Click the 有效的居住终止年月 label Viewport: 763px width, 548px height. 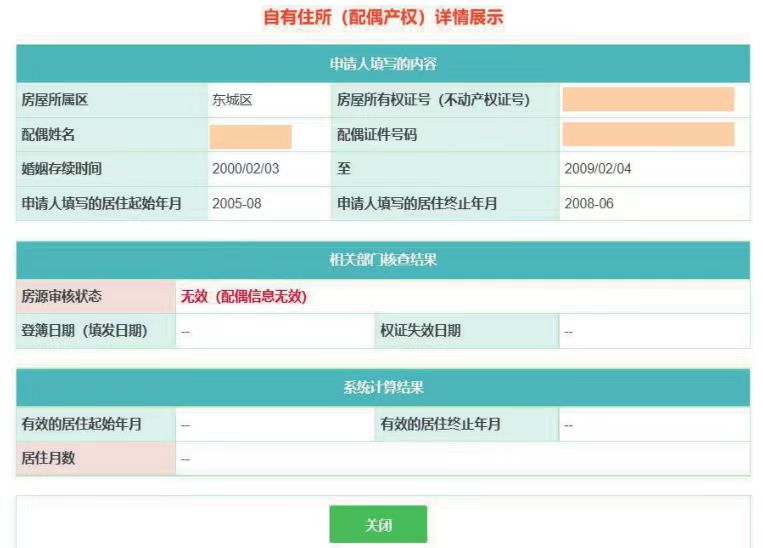point(440,425)
